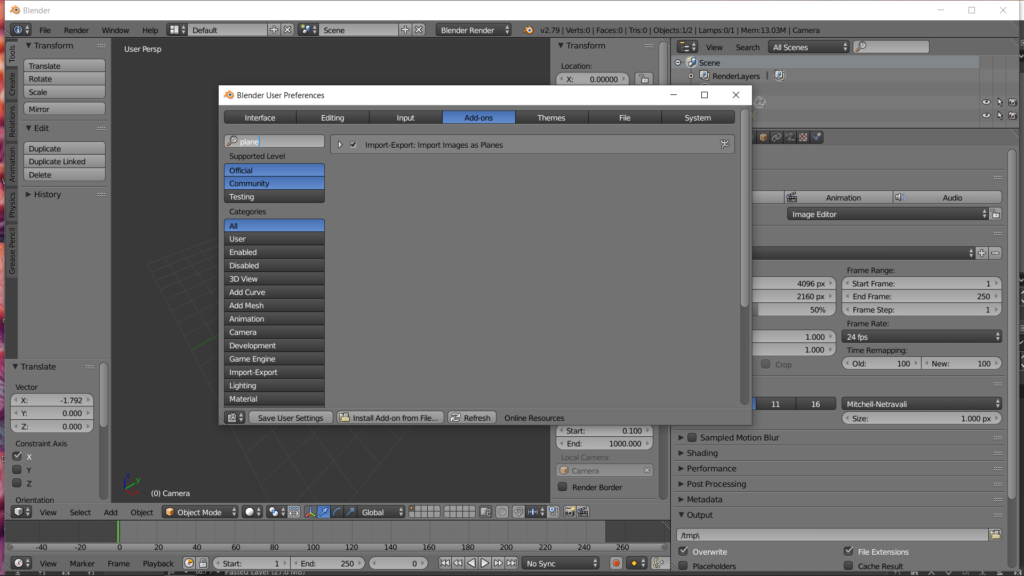This screenshot has height=576, width=1024.
Task: Expand the Import Images as Planes details
Action: pyautogui.click(x=339, y=145)
